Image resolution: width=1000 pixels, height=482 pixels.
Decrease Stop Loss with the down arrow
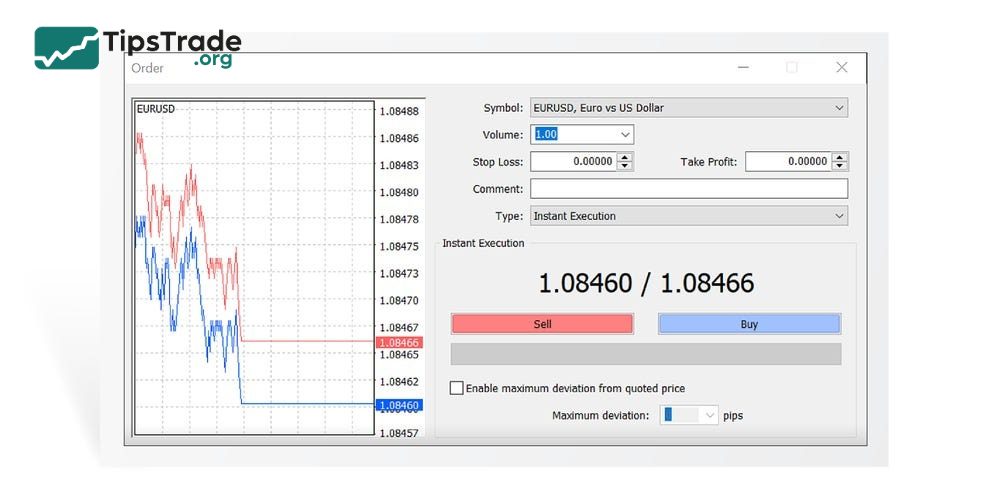(625, 166)
